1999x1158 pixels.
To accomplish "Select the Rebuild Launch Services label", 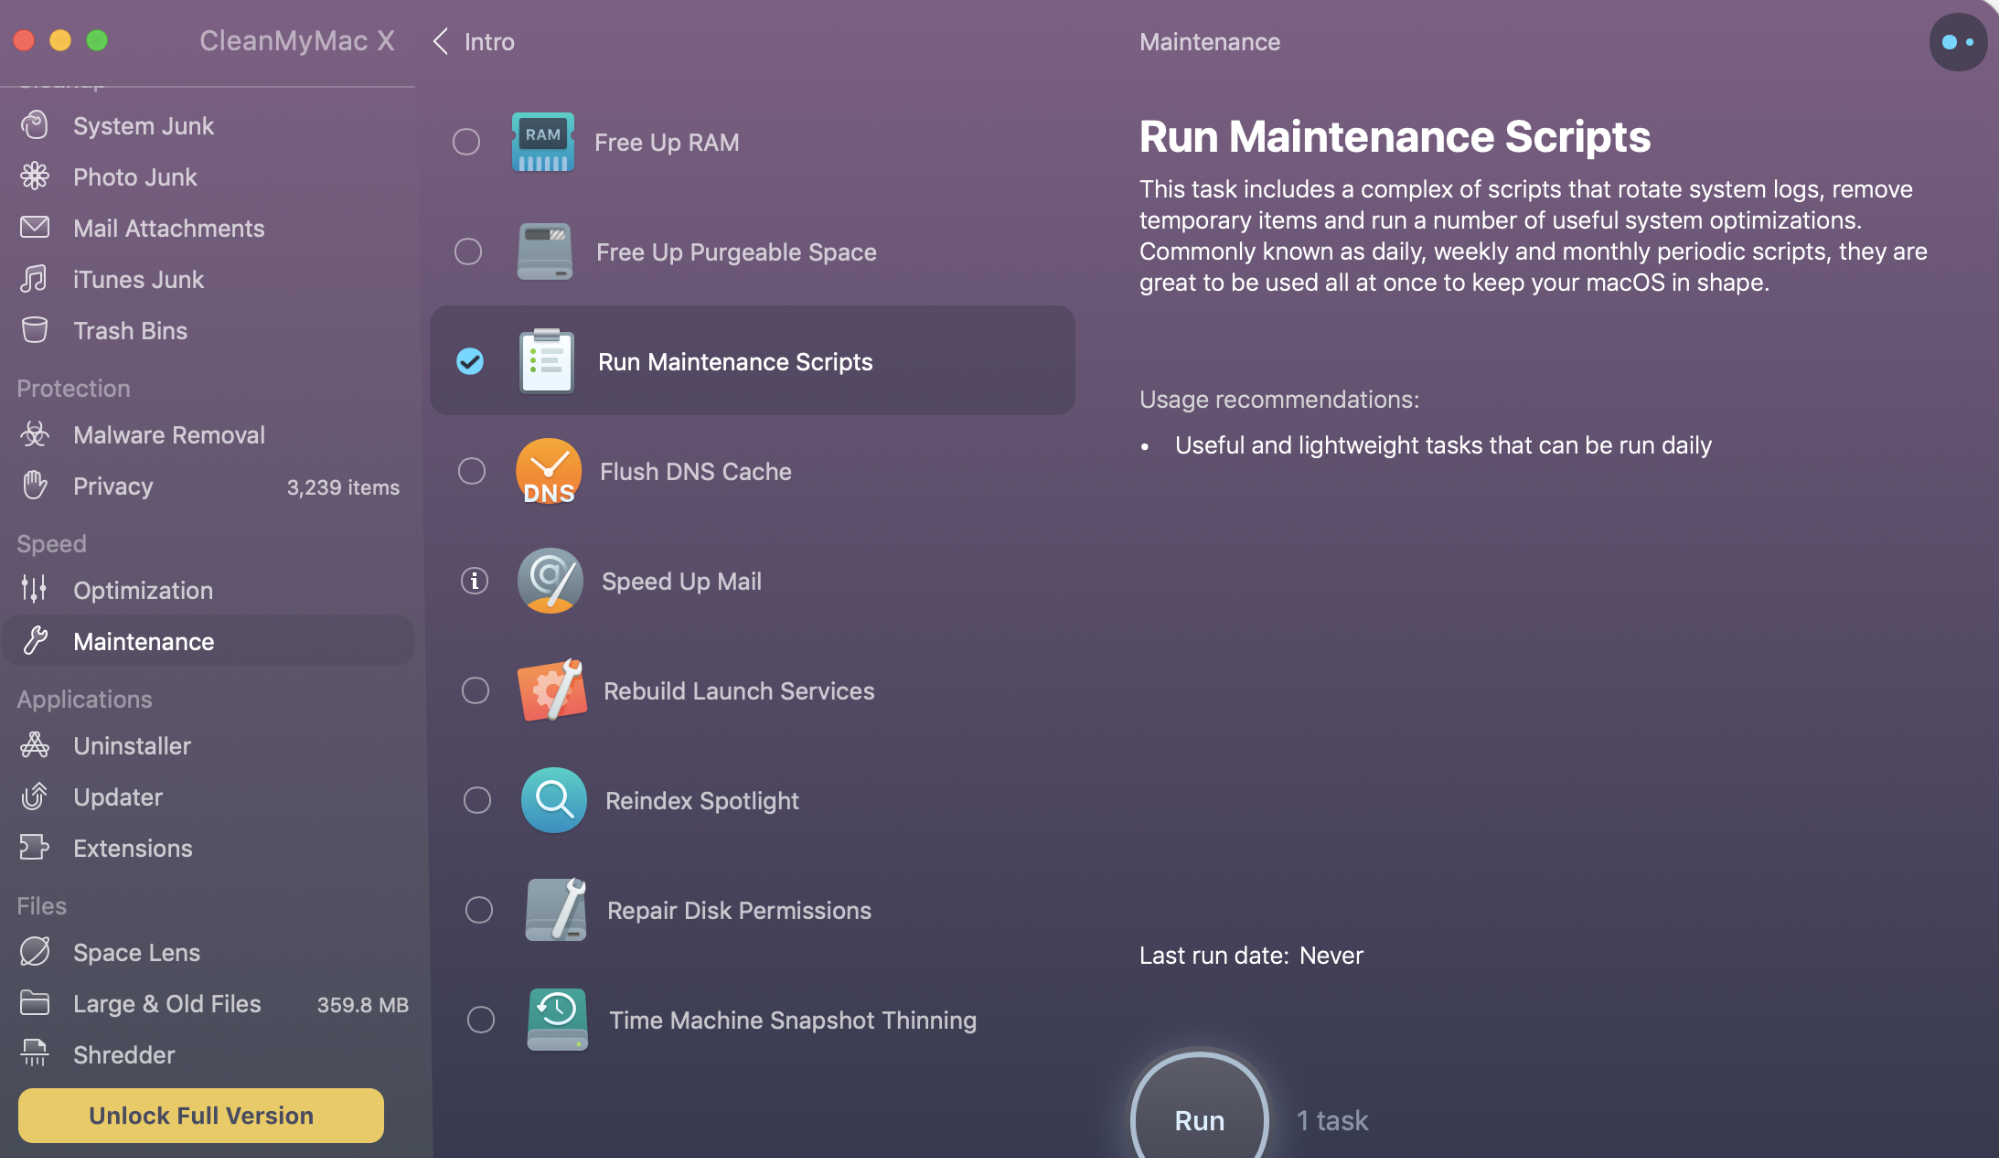I will 739,690.
